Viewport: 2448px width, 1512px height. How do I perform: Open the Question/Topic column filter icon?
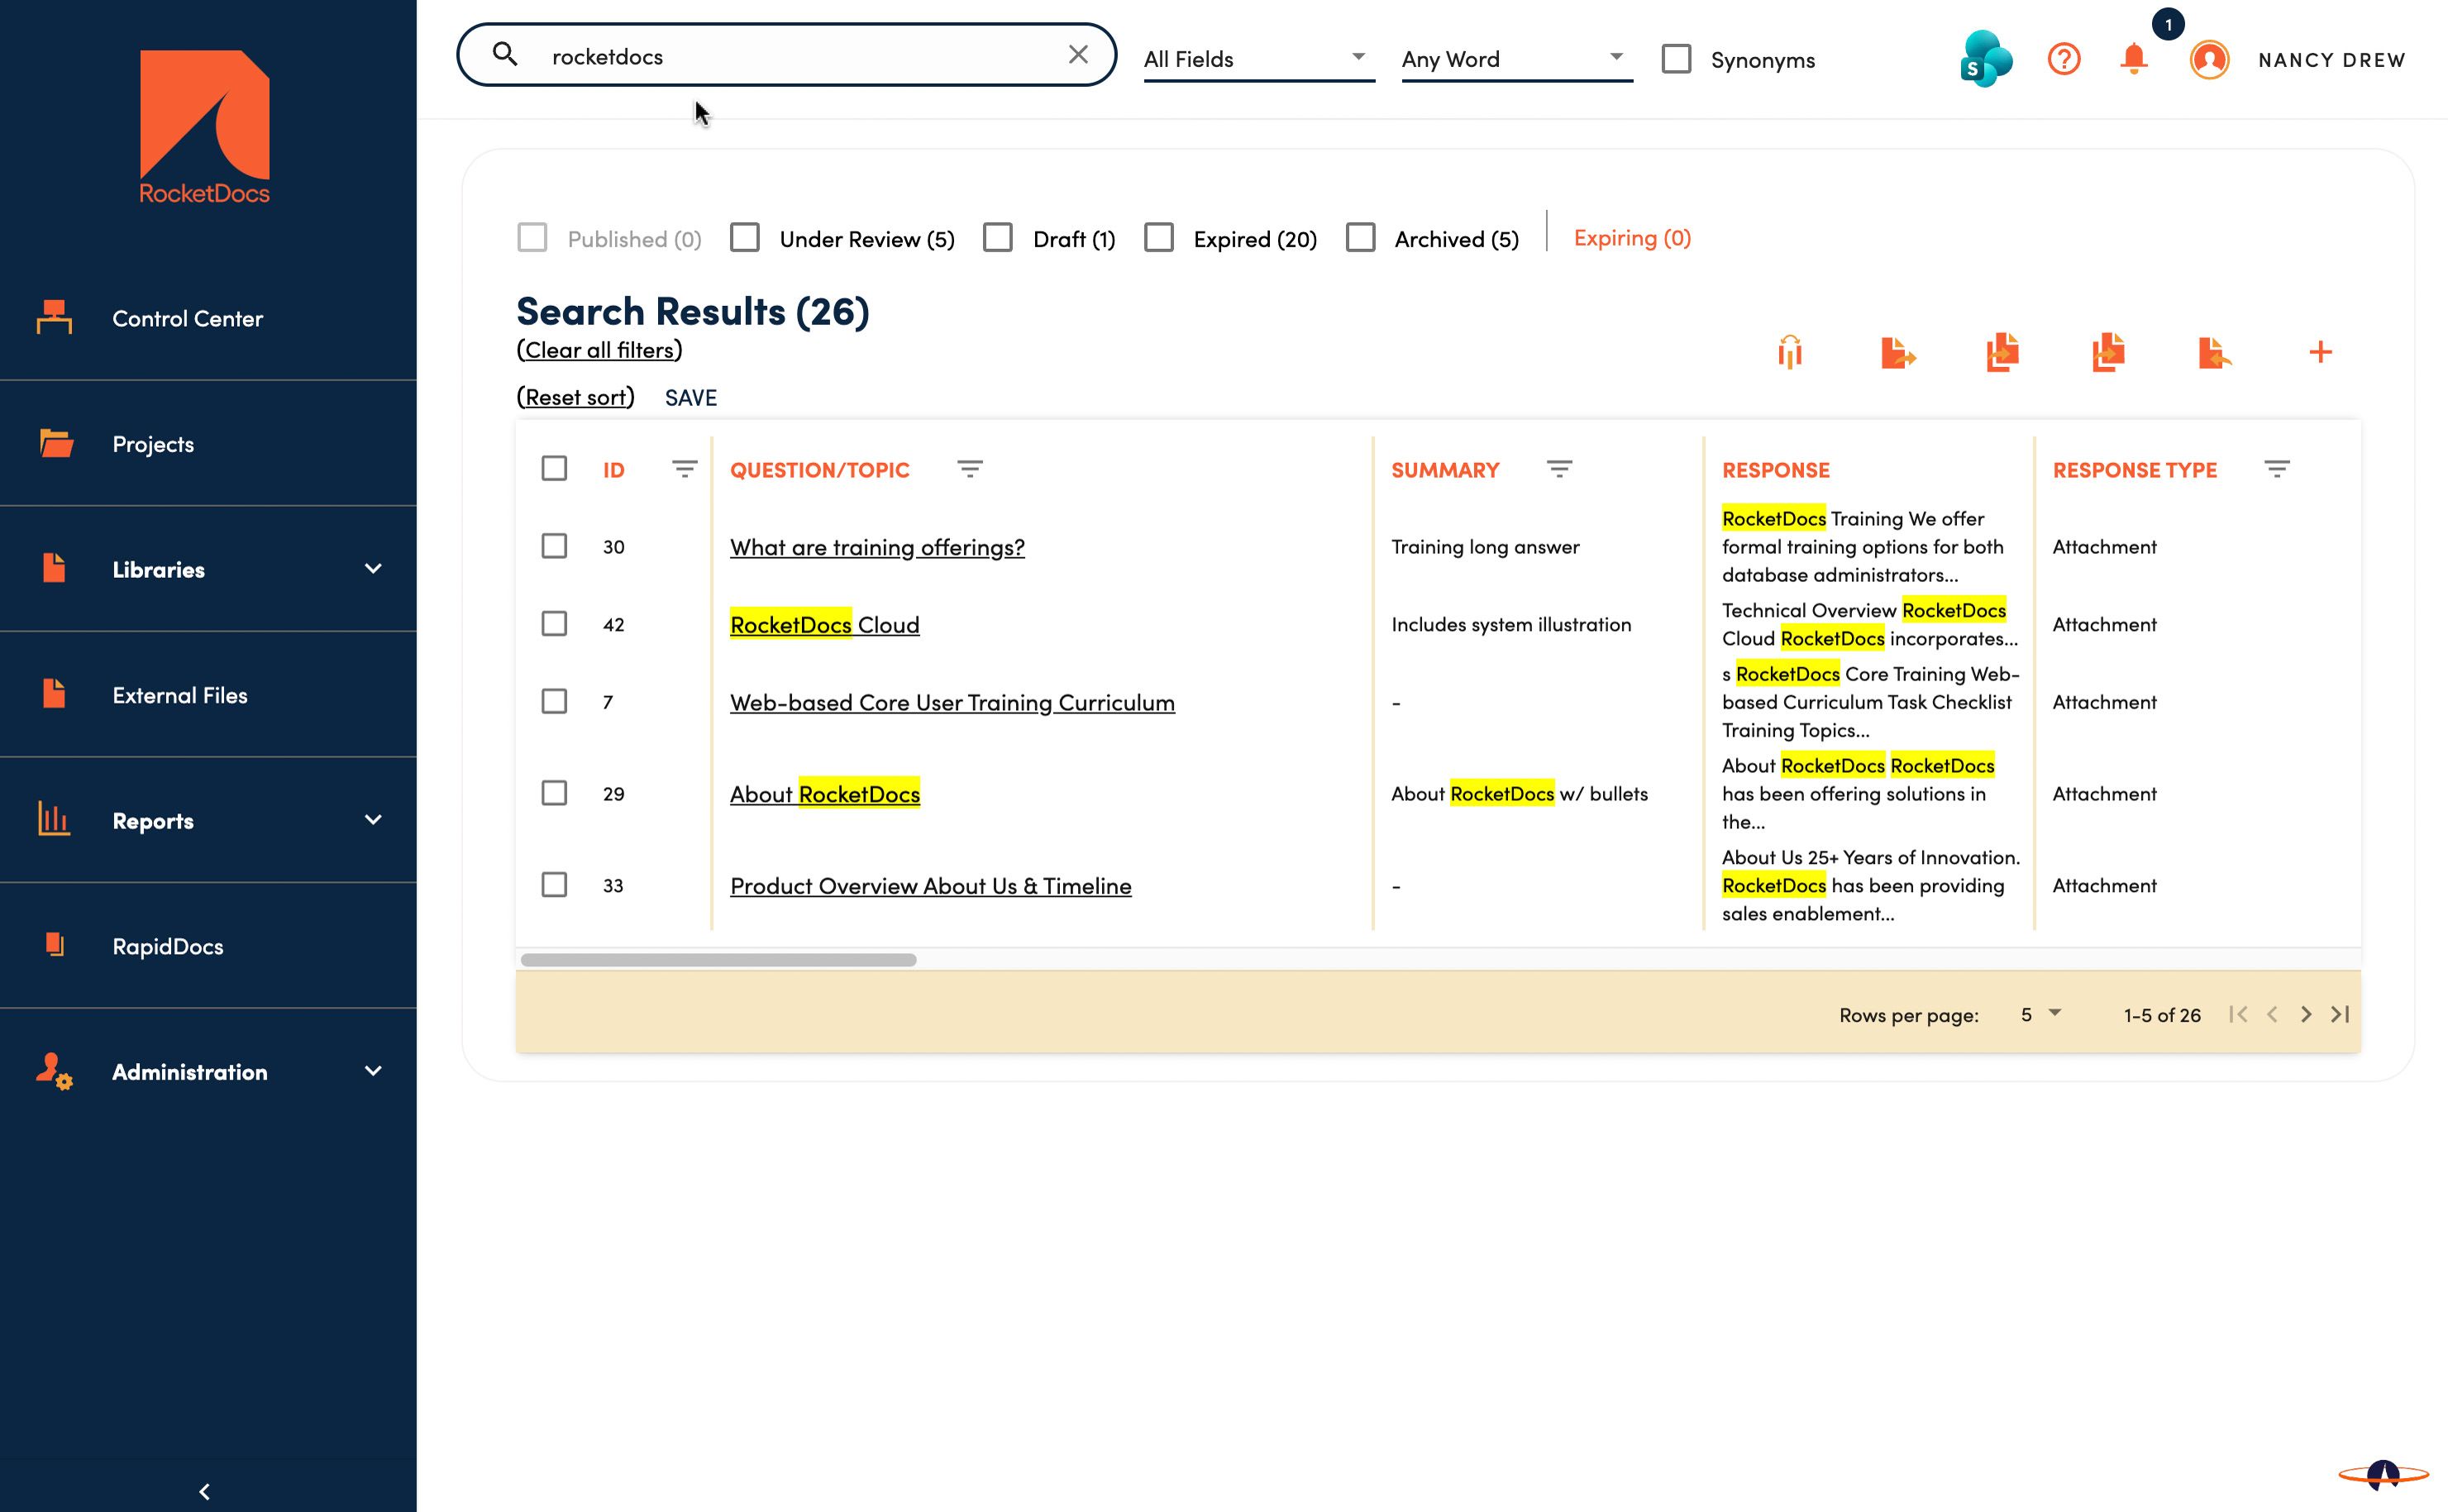coord(969,469)
